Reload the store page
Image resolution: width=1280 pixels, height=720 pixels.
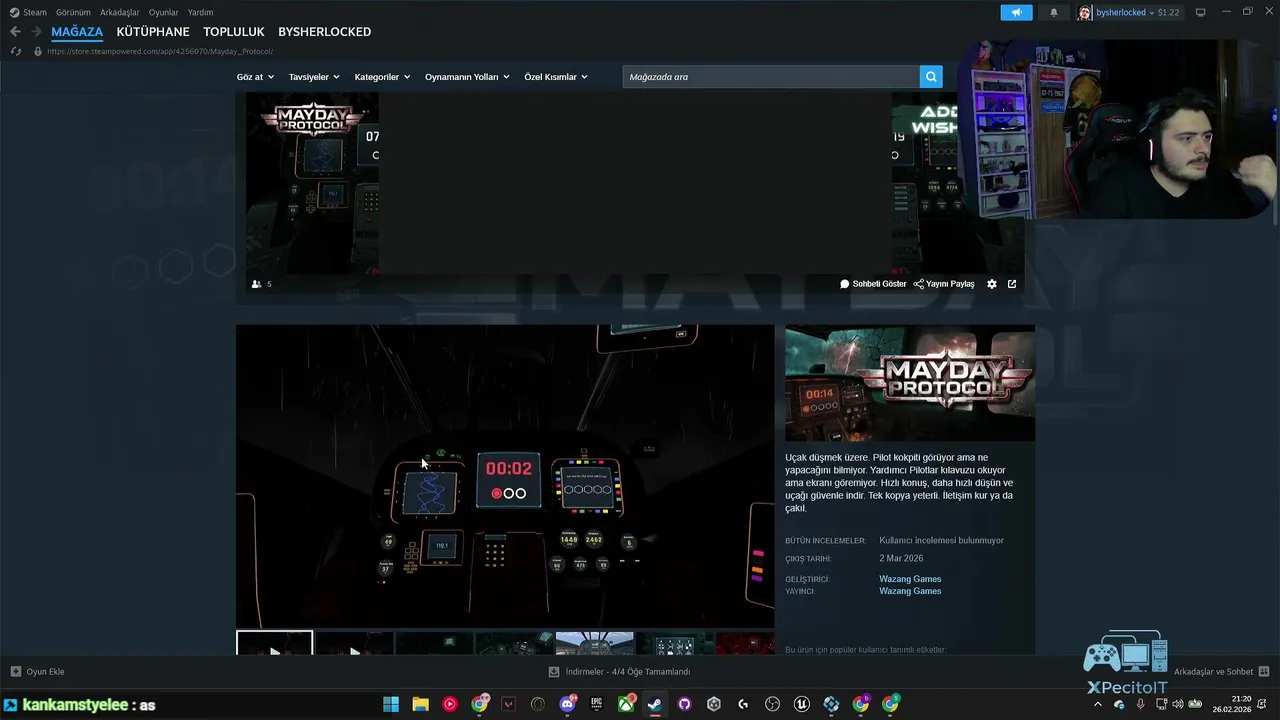pyautogui.click(x=15, y=51)
